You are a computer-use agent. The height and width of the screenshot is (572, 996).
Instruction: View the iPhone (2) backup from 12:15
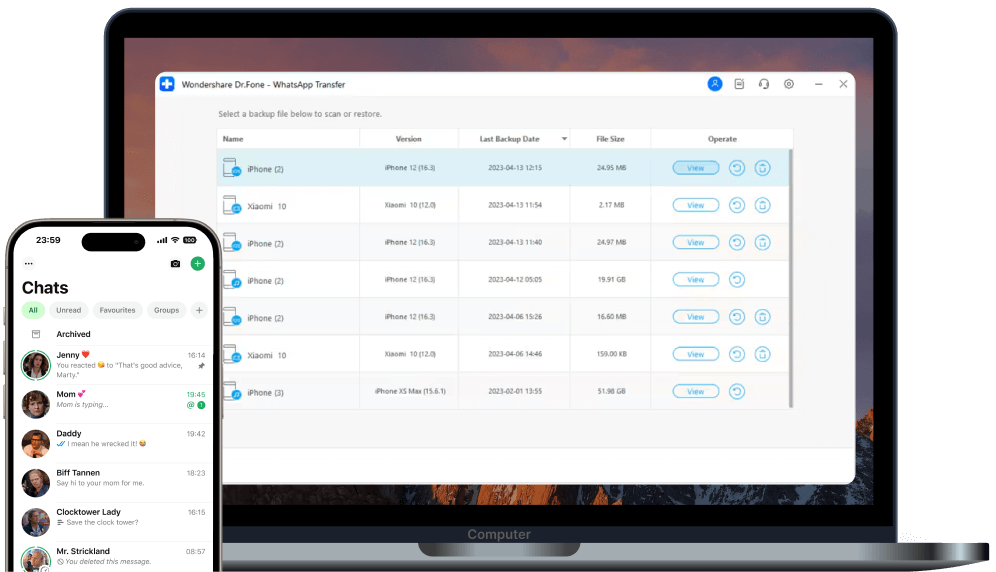[x=696, y=168]
